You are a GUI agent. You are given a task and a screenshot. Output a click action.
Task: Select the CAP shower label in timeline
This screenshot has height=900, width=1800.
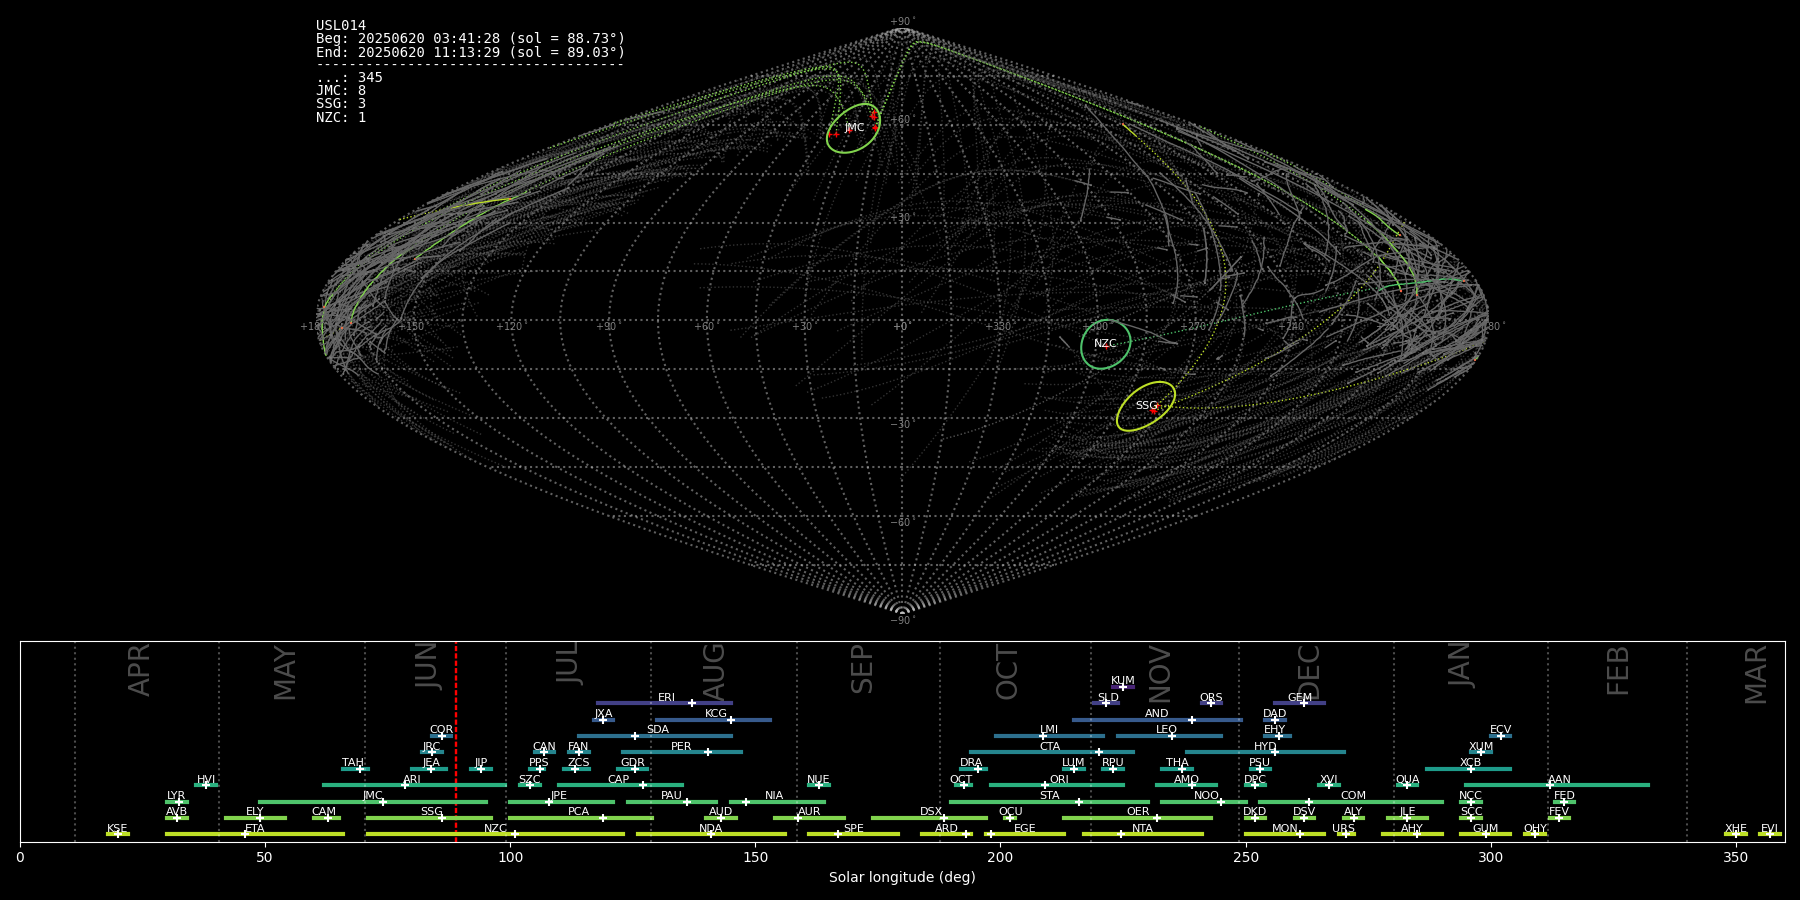click(619, 780)
